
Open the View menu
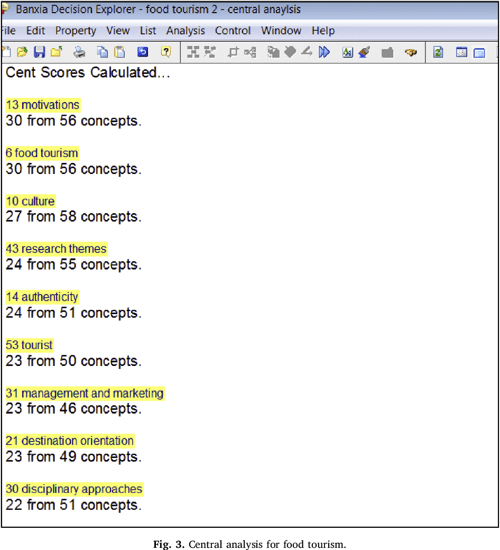pyautogui.click(x=118, y=31)
